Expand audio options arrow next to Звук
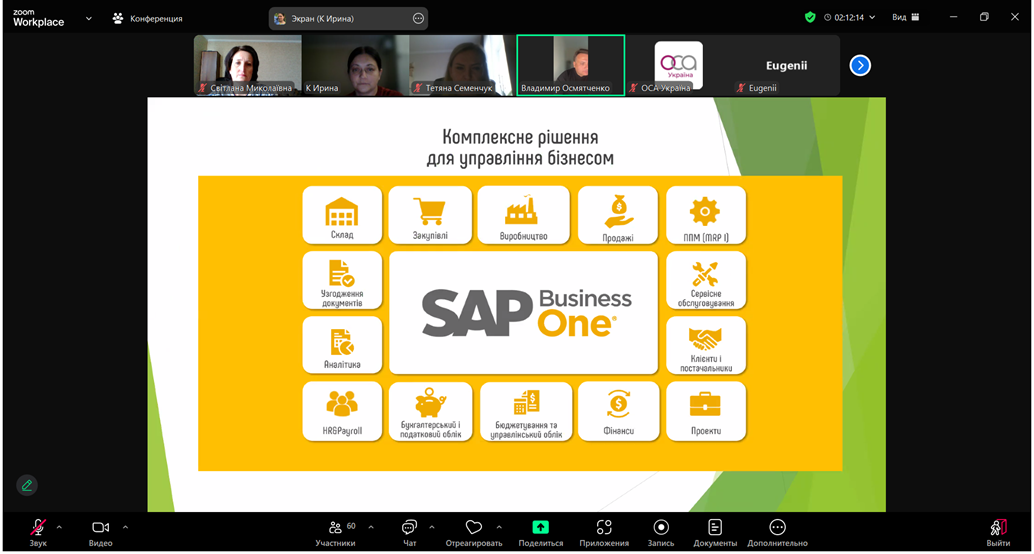Image resolution: width=1034 pixels, height=554 pixels. click(59, 527)
